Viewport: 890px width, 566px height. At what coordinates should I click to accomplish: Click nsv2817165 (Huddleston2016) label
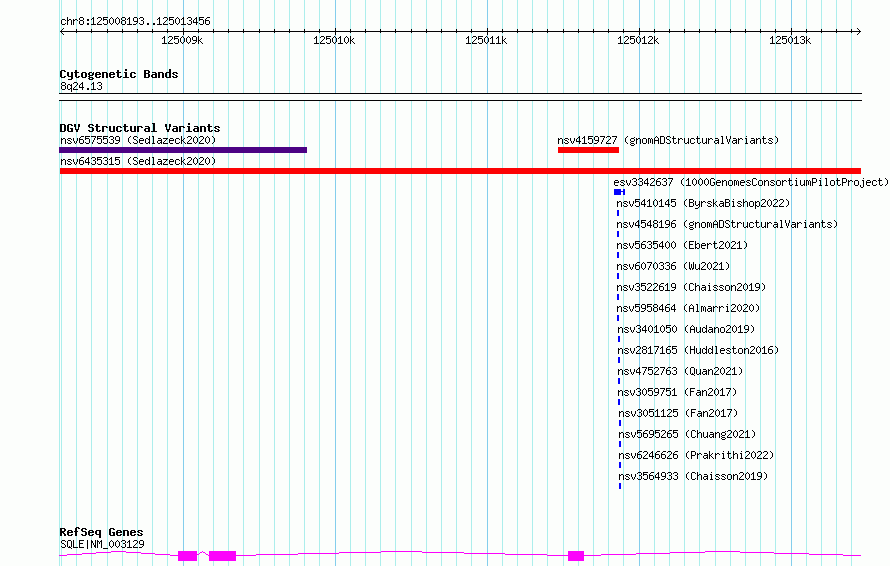pos(698,350)
